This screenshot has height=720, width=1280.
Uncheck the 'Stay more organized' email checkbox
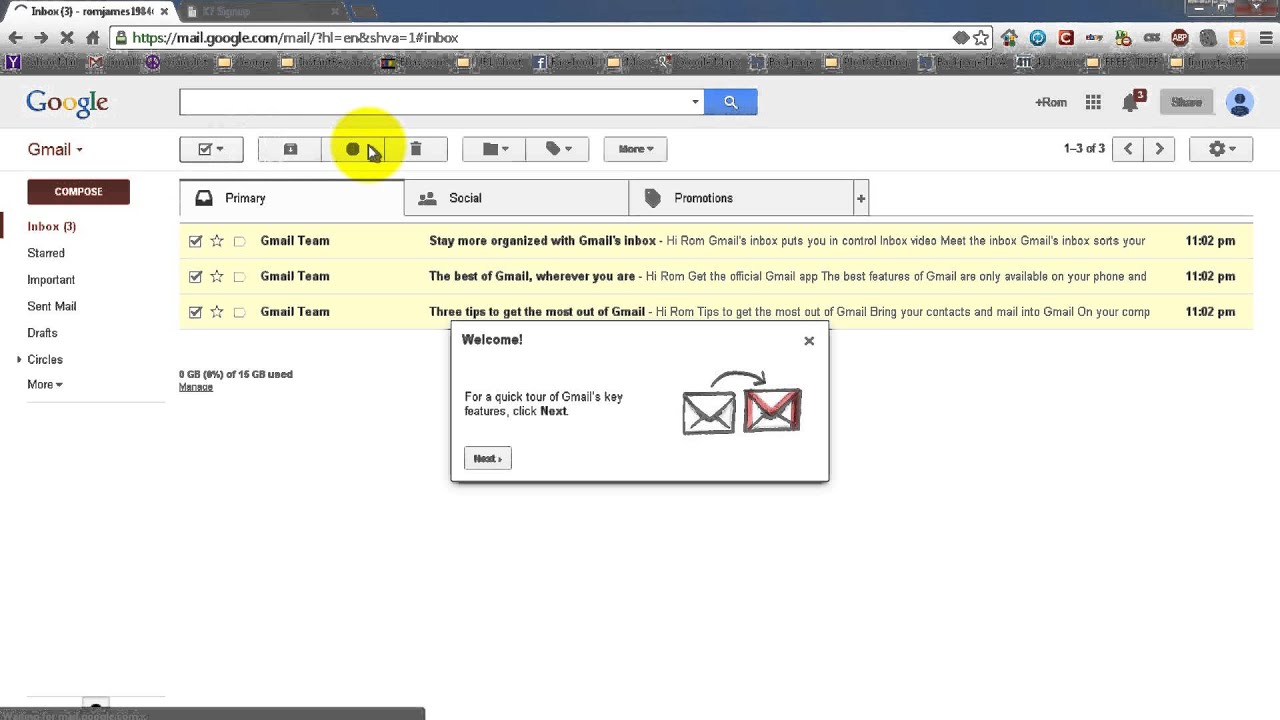click(x=195, y=241)
